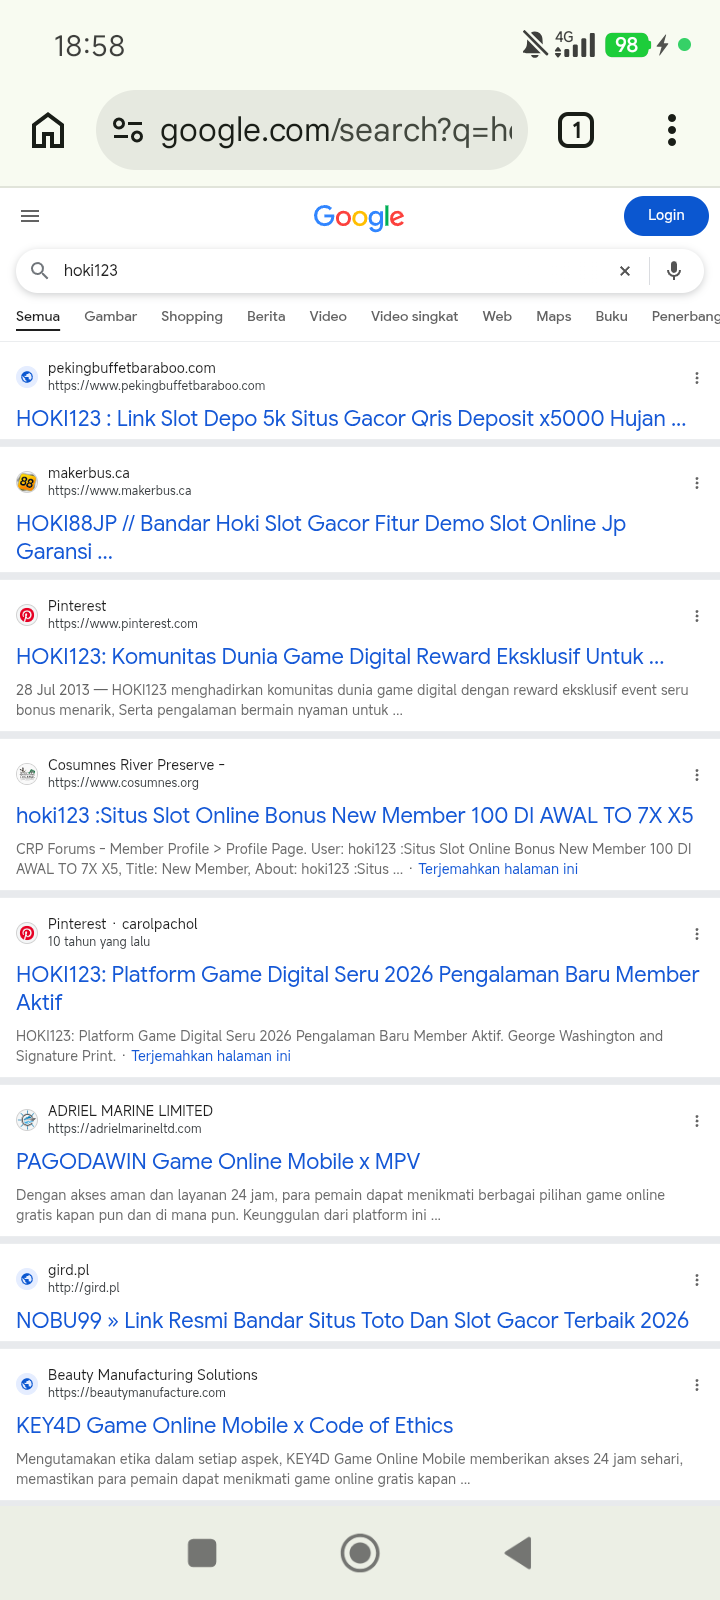This screenshot has width=720, height=1600.
Task: Open options for Pinterest carolpachol result
Action: coord(697,934)
